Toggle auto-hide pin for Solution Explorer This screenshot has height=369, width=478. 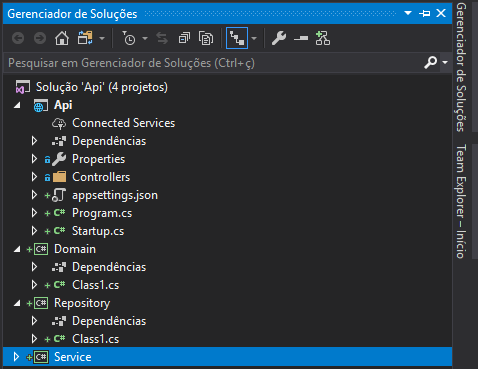424,13
